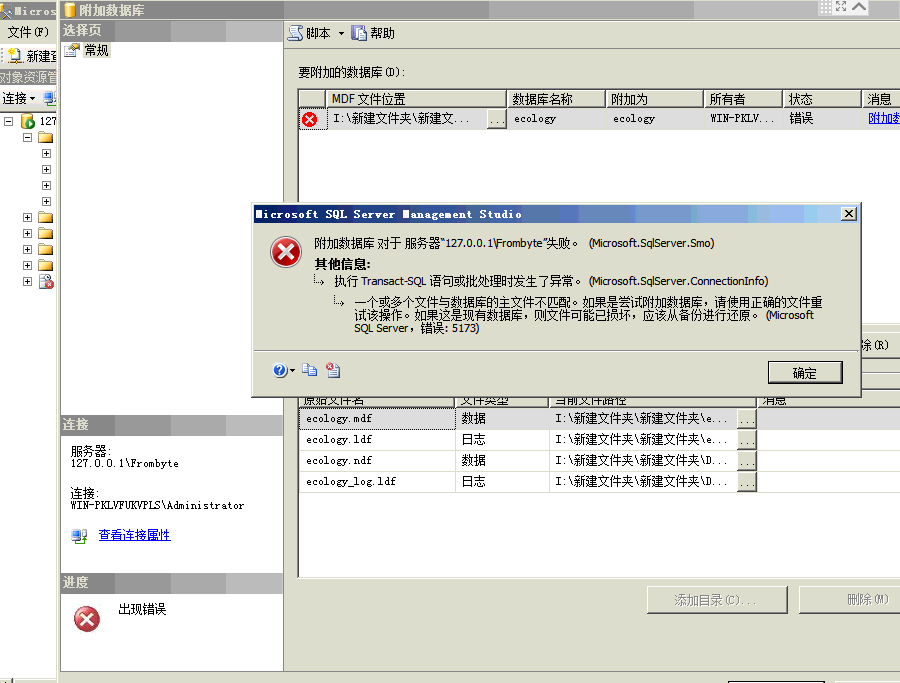The image size is (900, 683).
Task: Click browse button for MDF file location
Action: point(496,119)
